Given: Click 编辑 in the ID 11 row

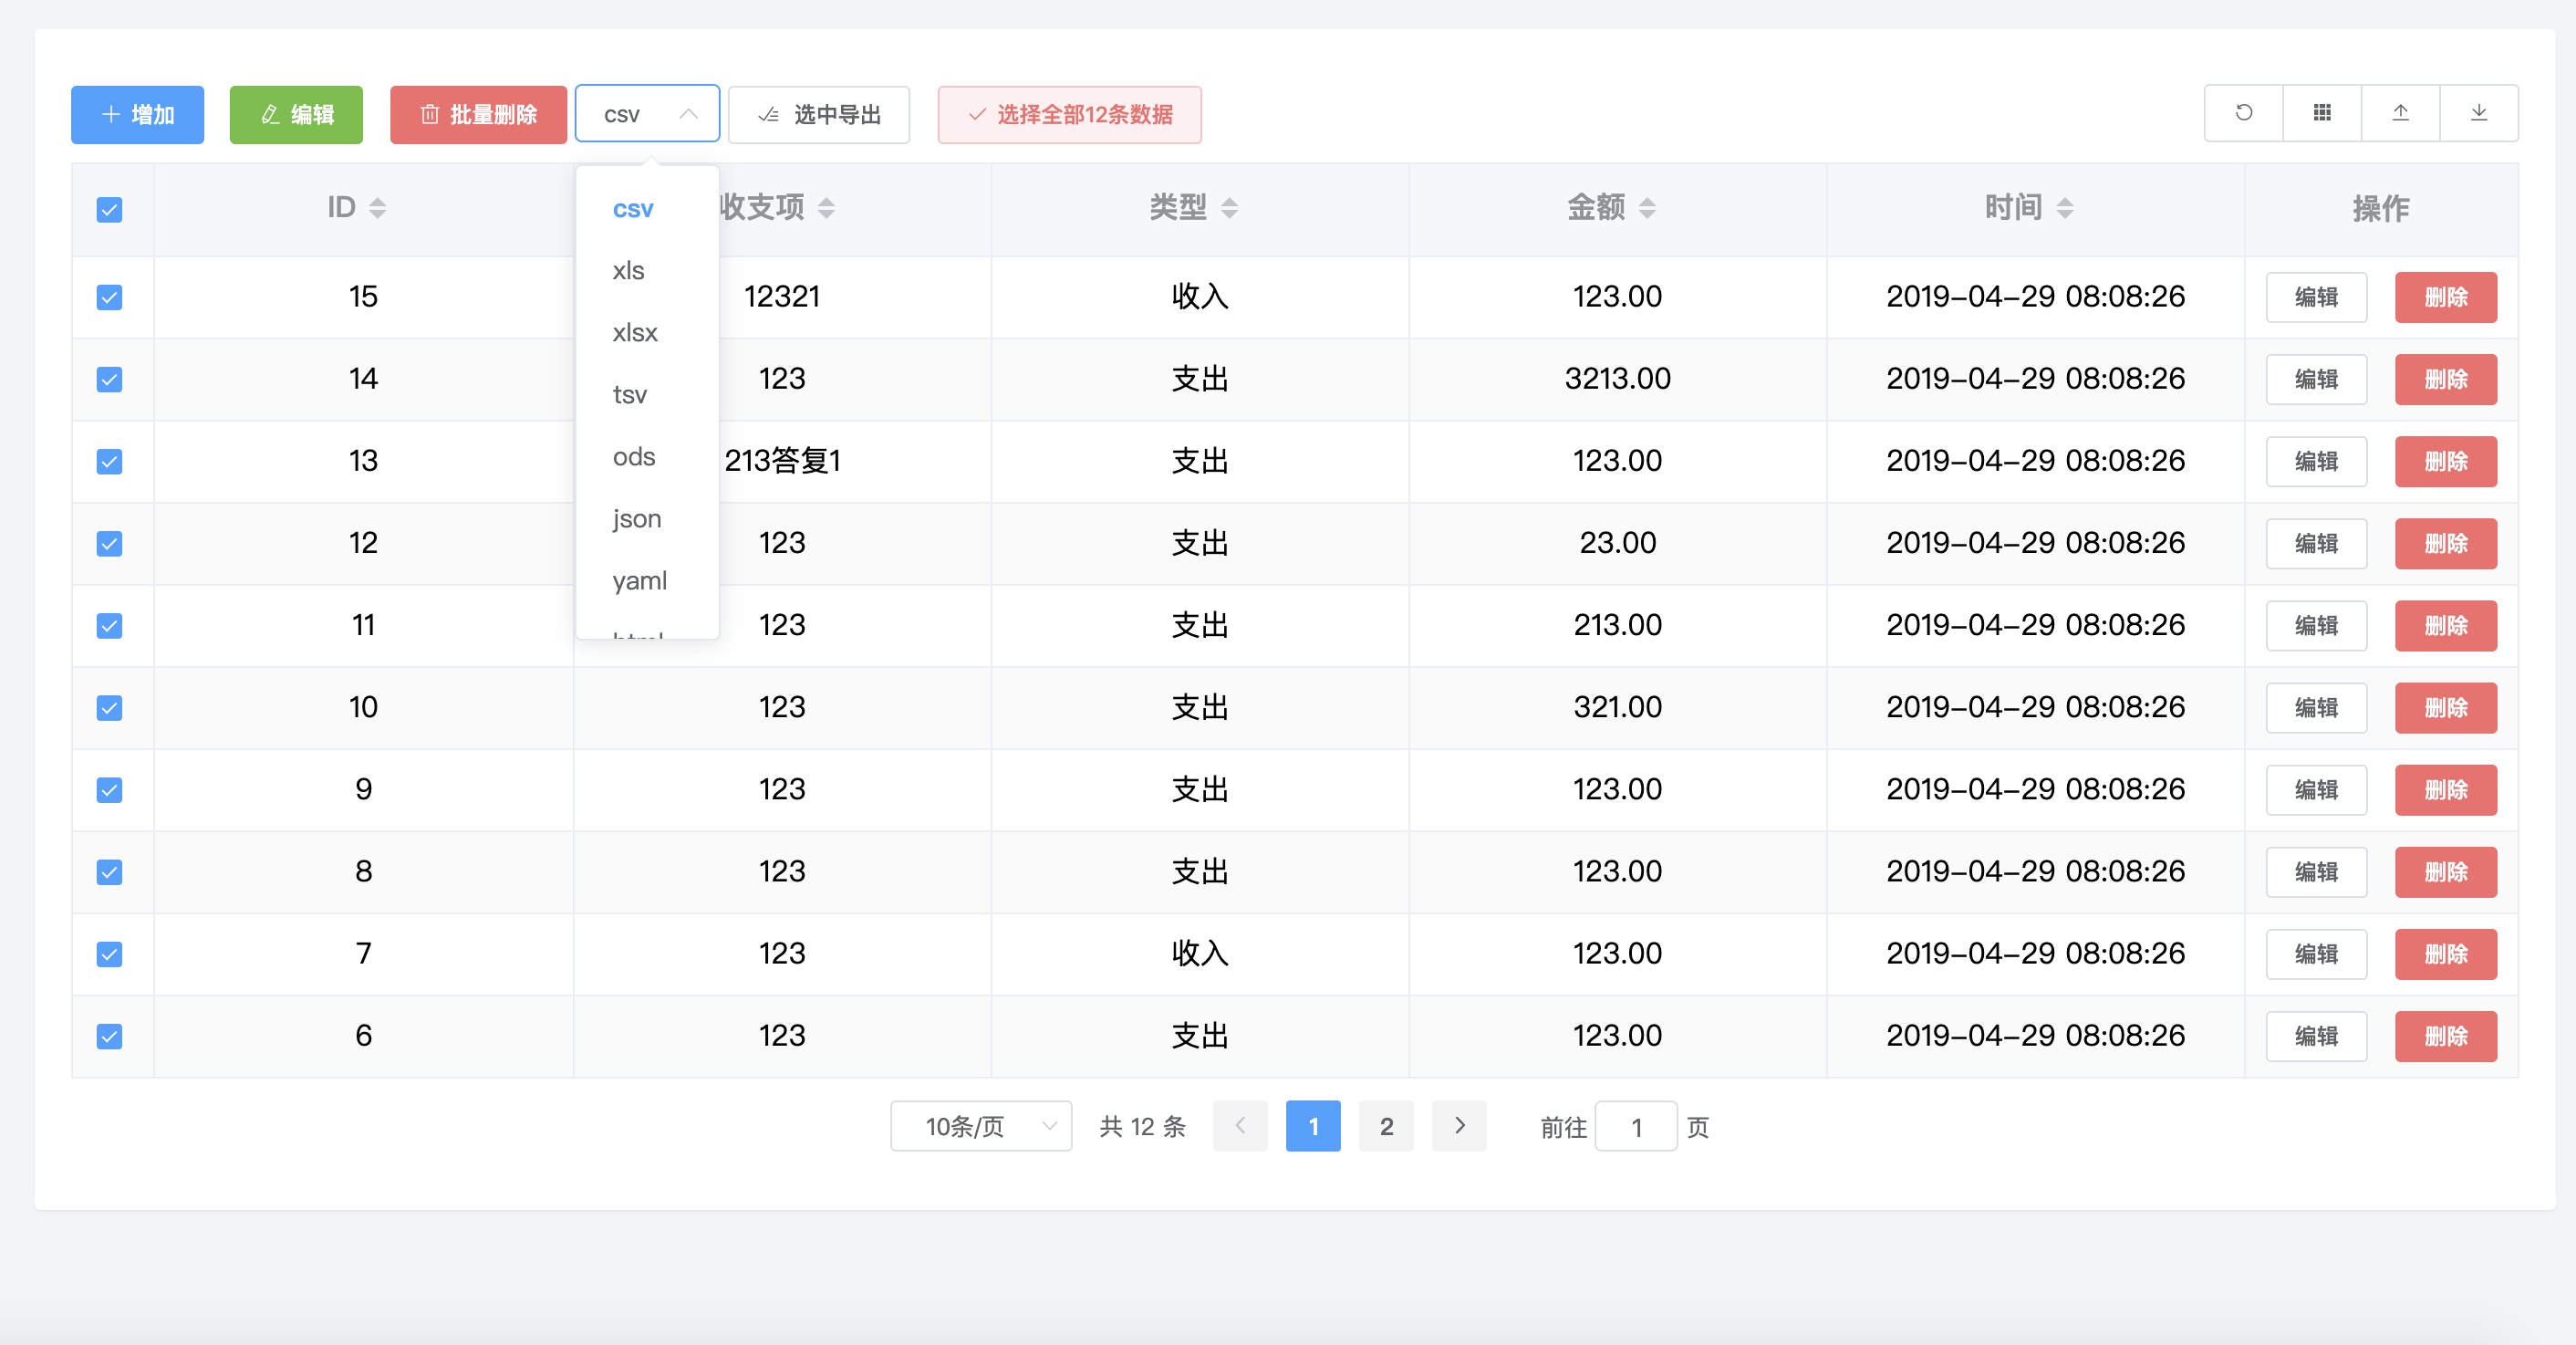Looking at the screenshot, I should click(2316, 626).
